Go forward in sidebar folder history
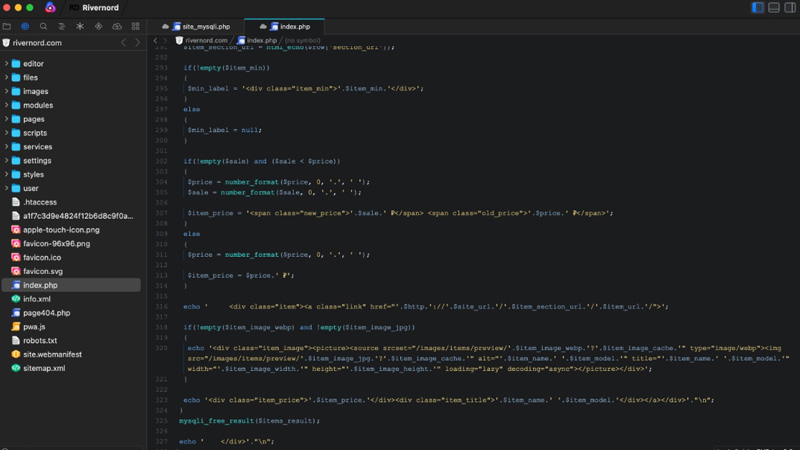This screenshot has width=800, height=450. (x=137, y=43)
